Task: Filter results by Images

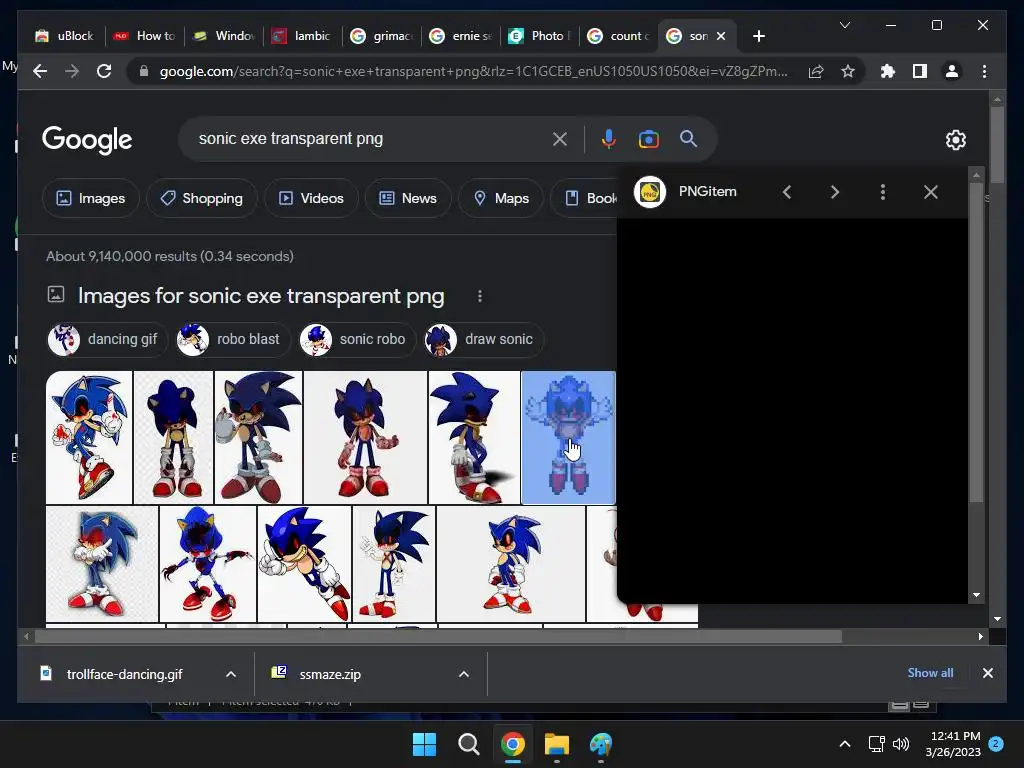Action: coord(91,198)
